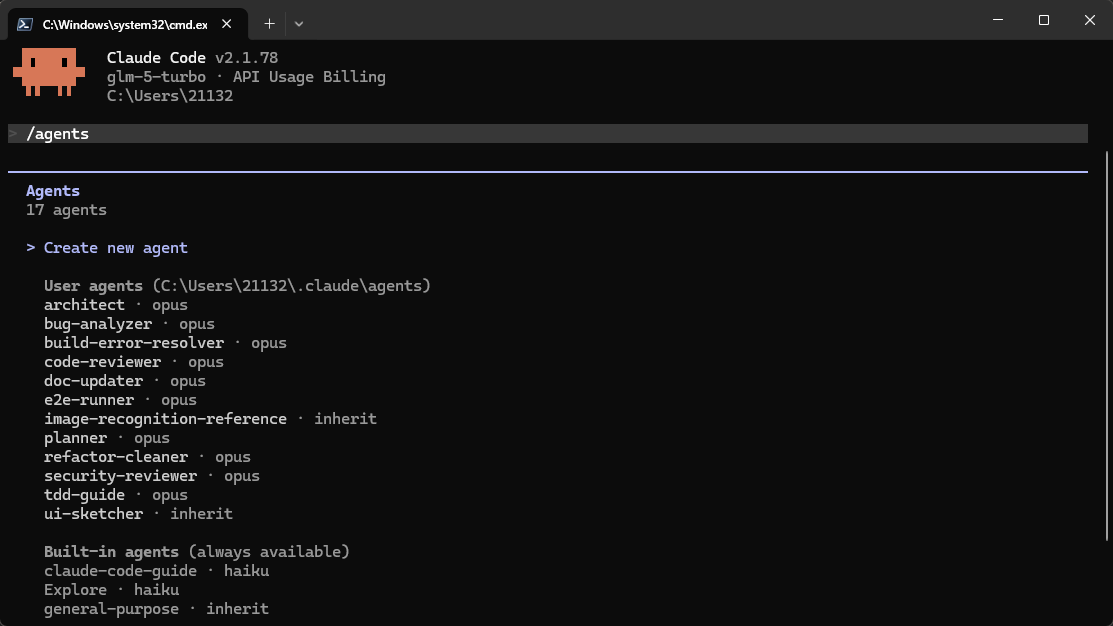Open a new terminal tab
This screenshot has height=626, width=1113.
click(x=269, y=24)
